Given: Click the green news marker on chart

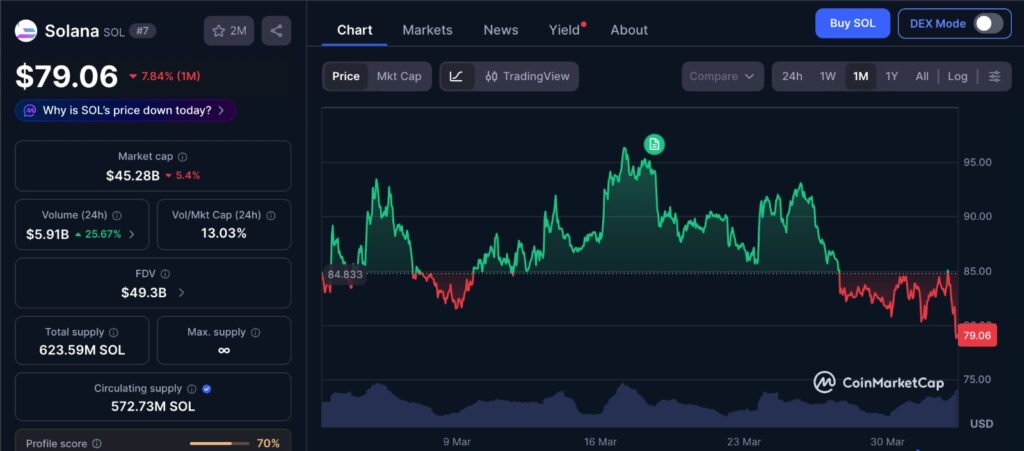Looking at the screenshot, I should pyautogui.click(x=654, y=145).
